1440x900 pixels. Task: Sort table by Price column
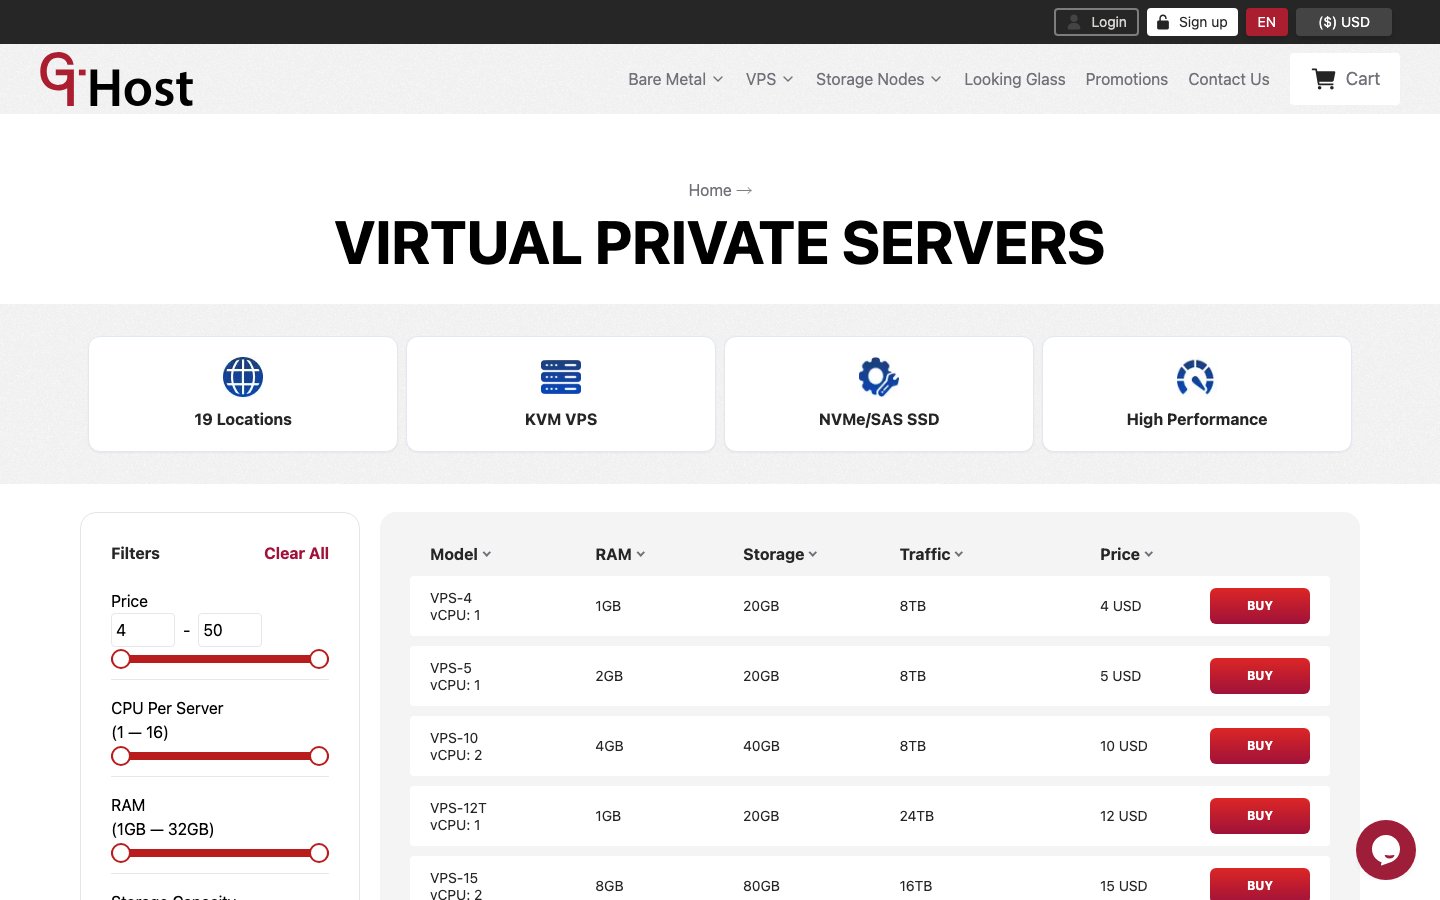(1126, 554)
